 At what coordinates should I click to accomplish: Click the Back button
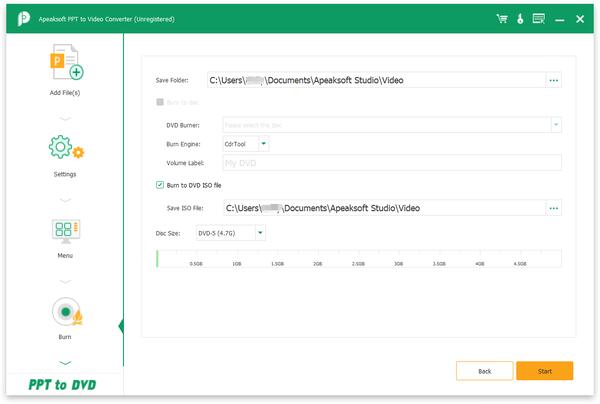point(484,371)
